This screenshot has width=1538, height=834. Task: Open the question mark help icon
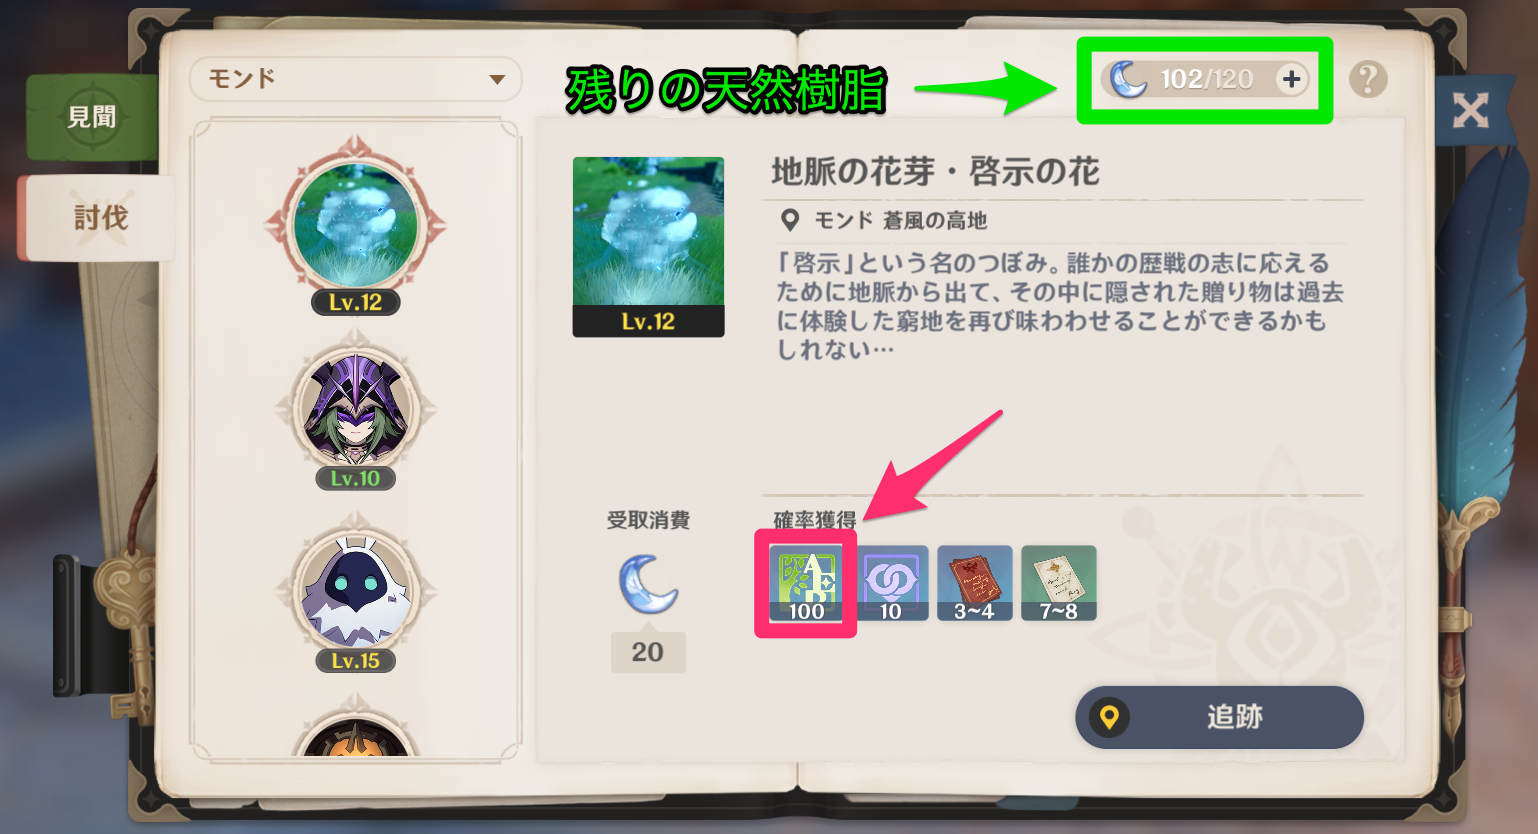(1368, 79)
